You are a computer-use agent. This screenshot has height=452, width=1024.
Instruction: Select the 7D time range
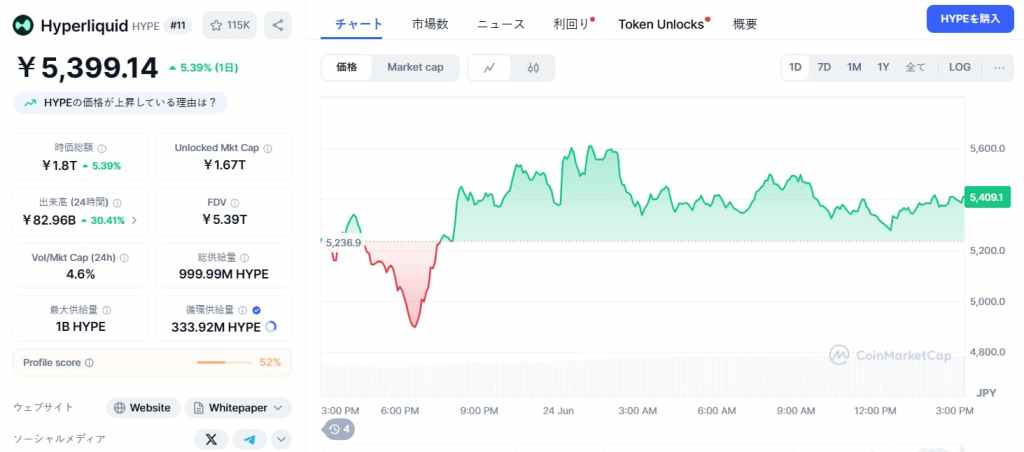click(824, 67)
